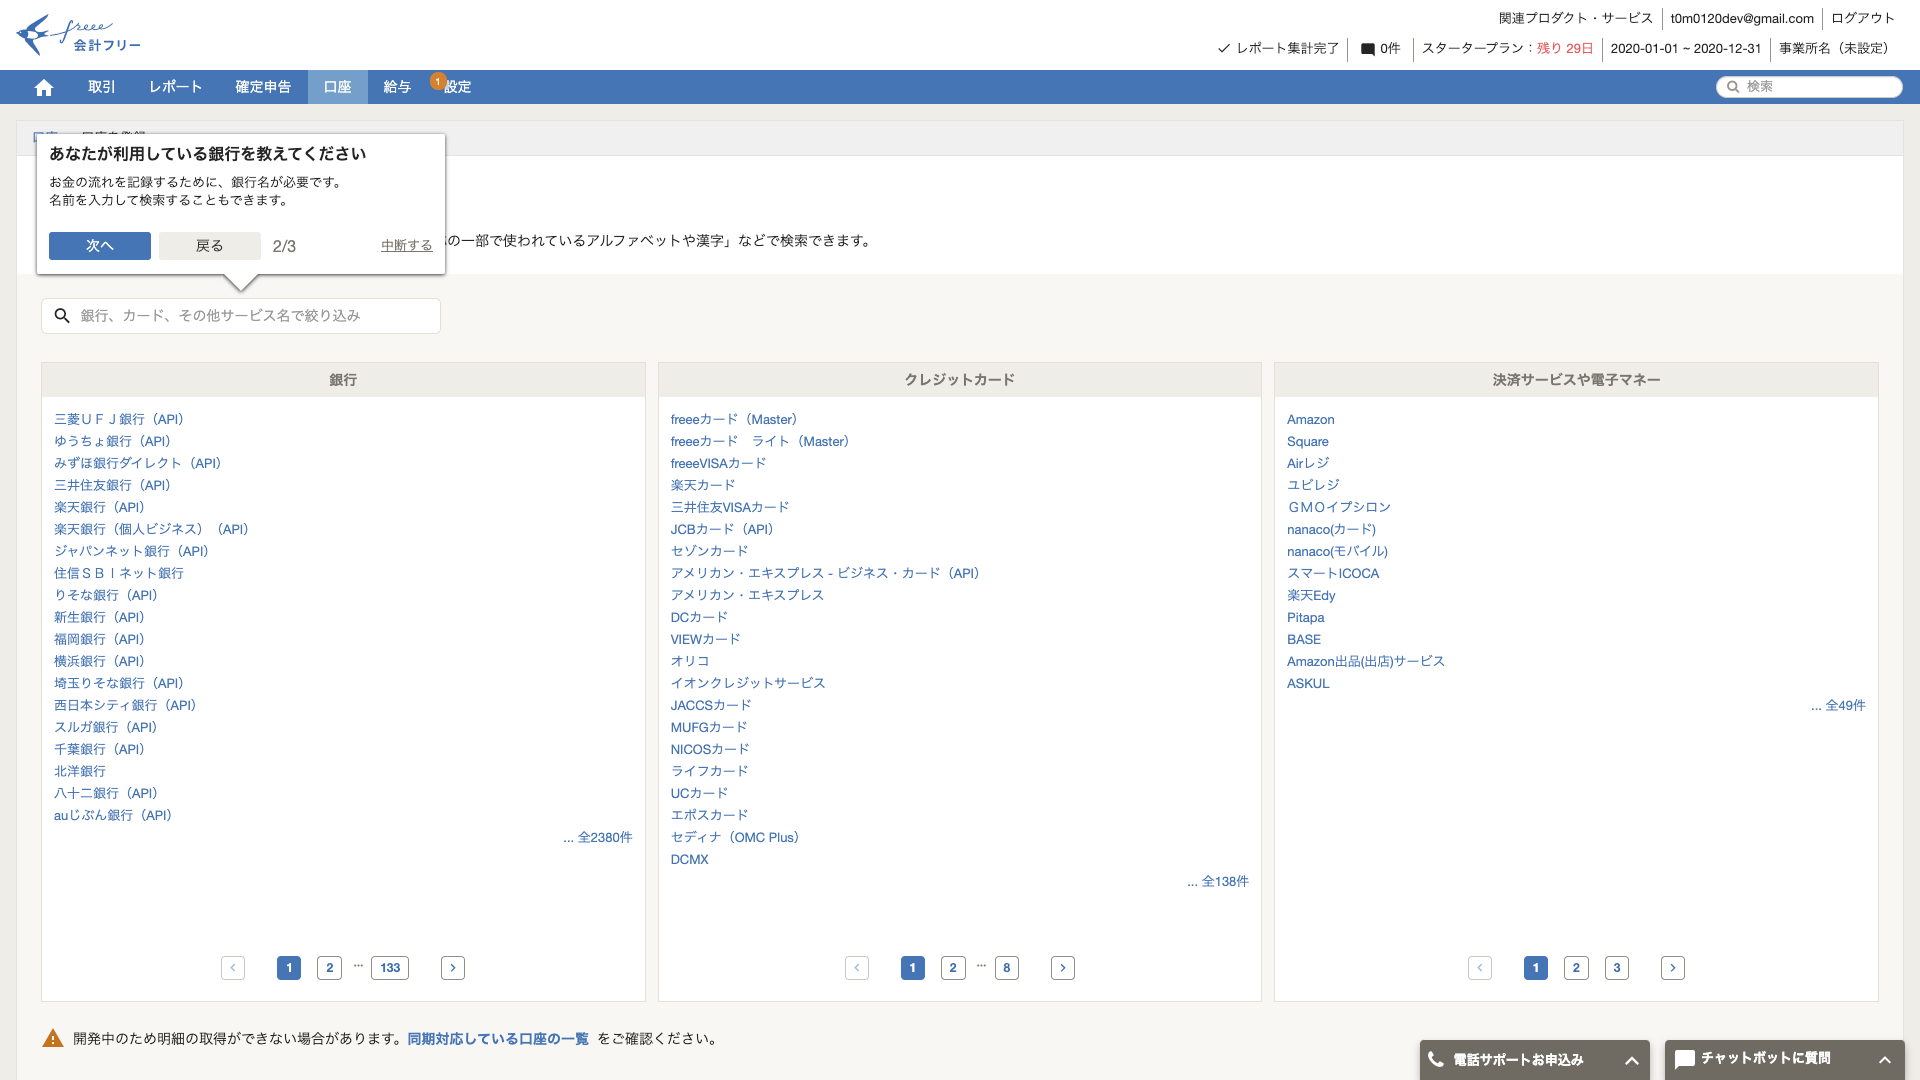
Task: Click the 戻る button in the tutorial popup
Action: [210, 246]
